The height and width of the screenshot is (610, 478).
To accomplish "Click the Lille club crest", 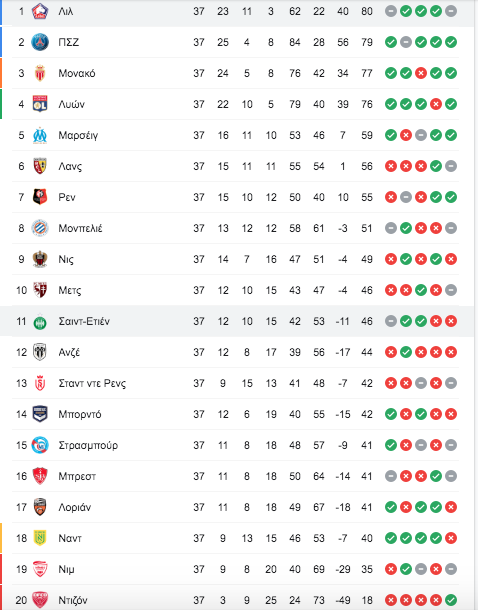I will pyautogui.click(x=40, y=11).
